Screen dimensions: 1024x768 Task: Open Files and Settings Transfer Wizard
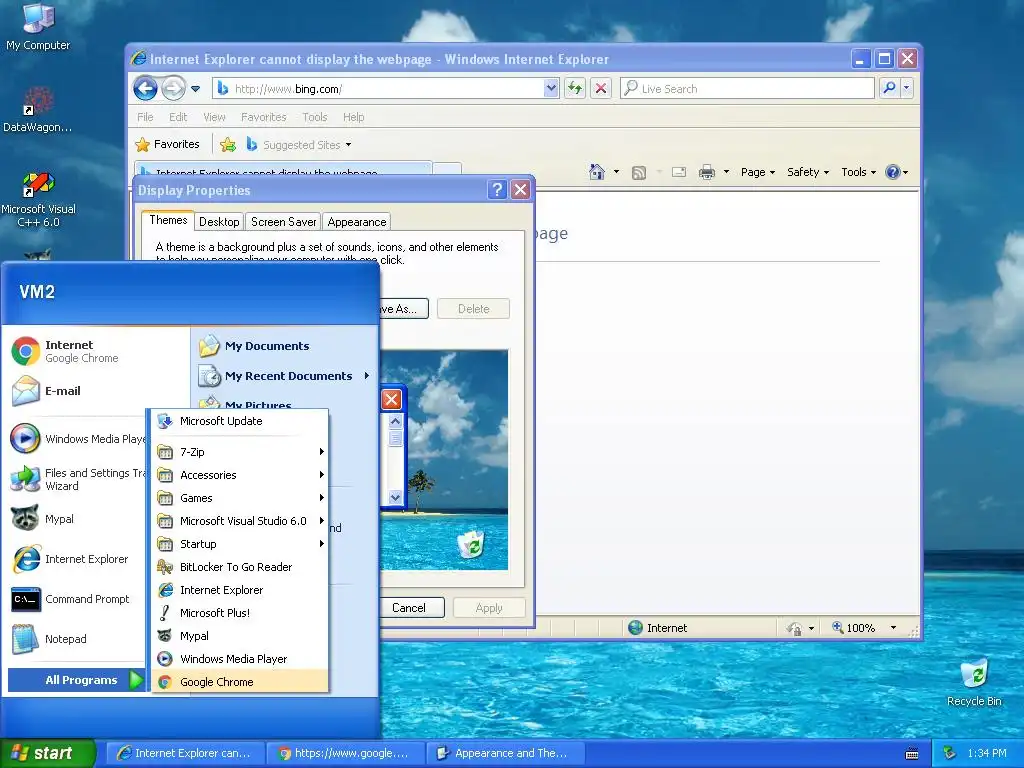coord(77,479)
